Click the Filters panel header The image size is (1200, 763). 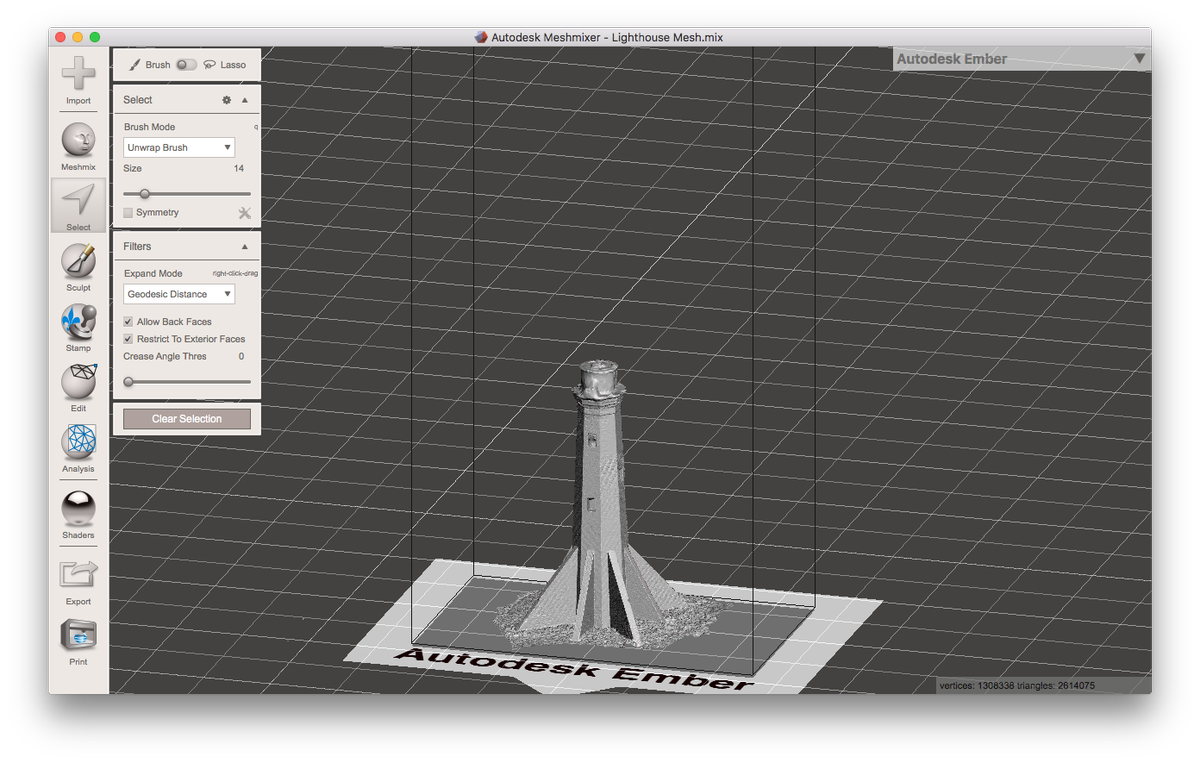pyautogui.click(x=187, y=246)
